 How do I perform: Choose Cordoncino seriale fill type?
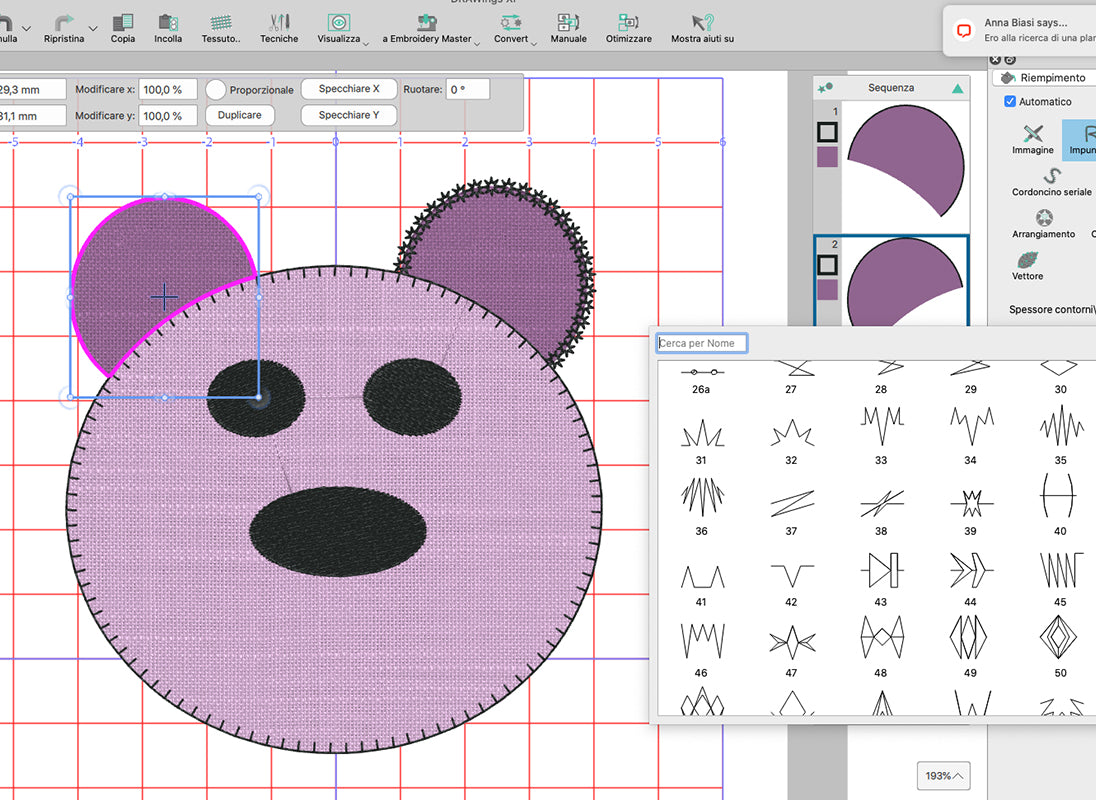click(1051, 180)
